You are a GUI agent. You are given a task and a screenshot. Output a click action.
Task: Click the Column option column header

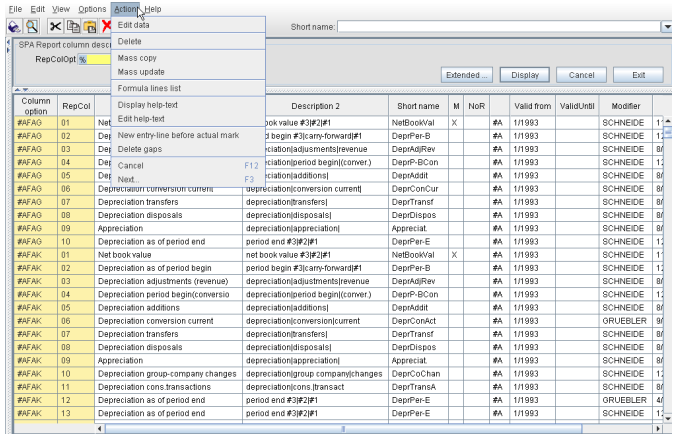pos(36,106)
